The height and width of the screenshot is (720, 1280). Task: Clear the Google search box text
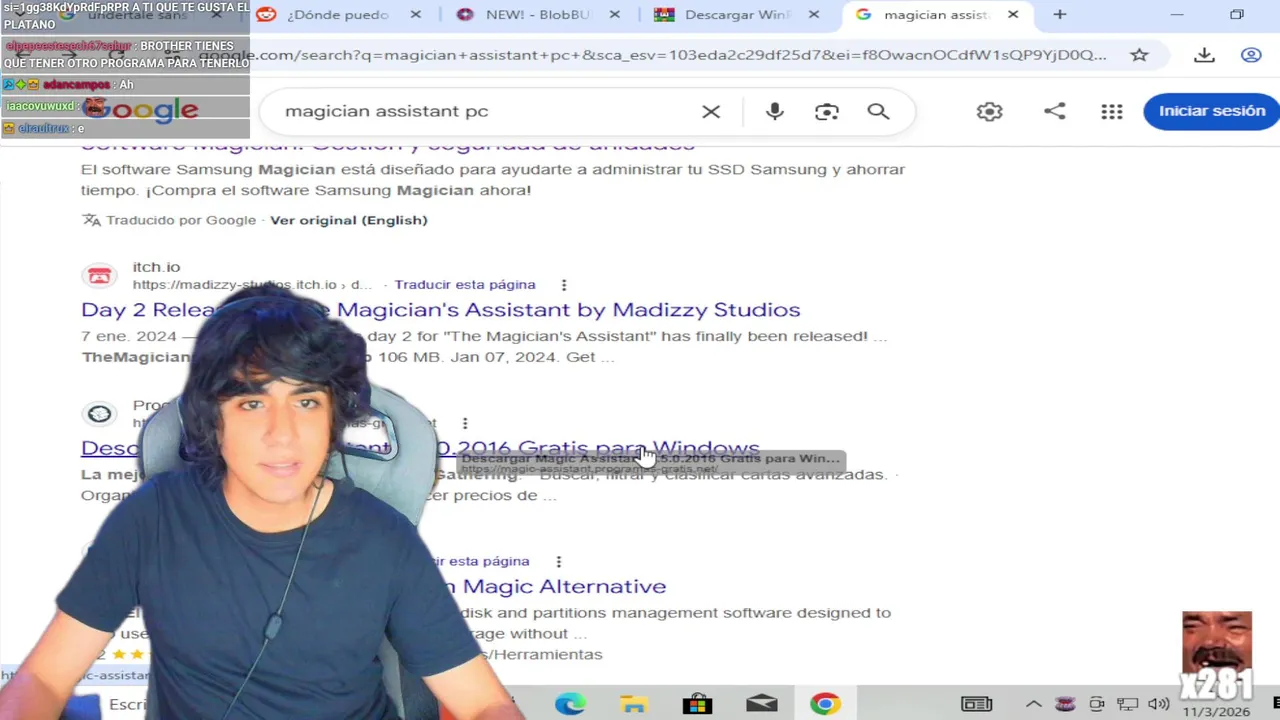coord(711,111)
